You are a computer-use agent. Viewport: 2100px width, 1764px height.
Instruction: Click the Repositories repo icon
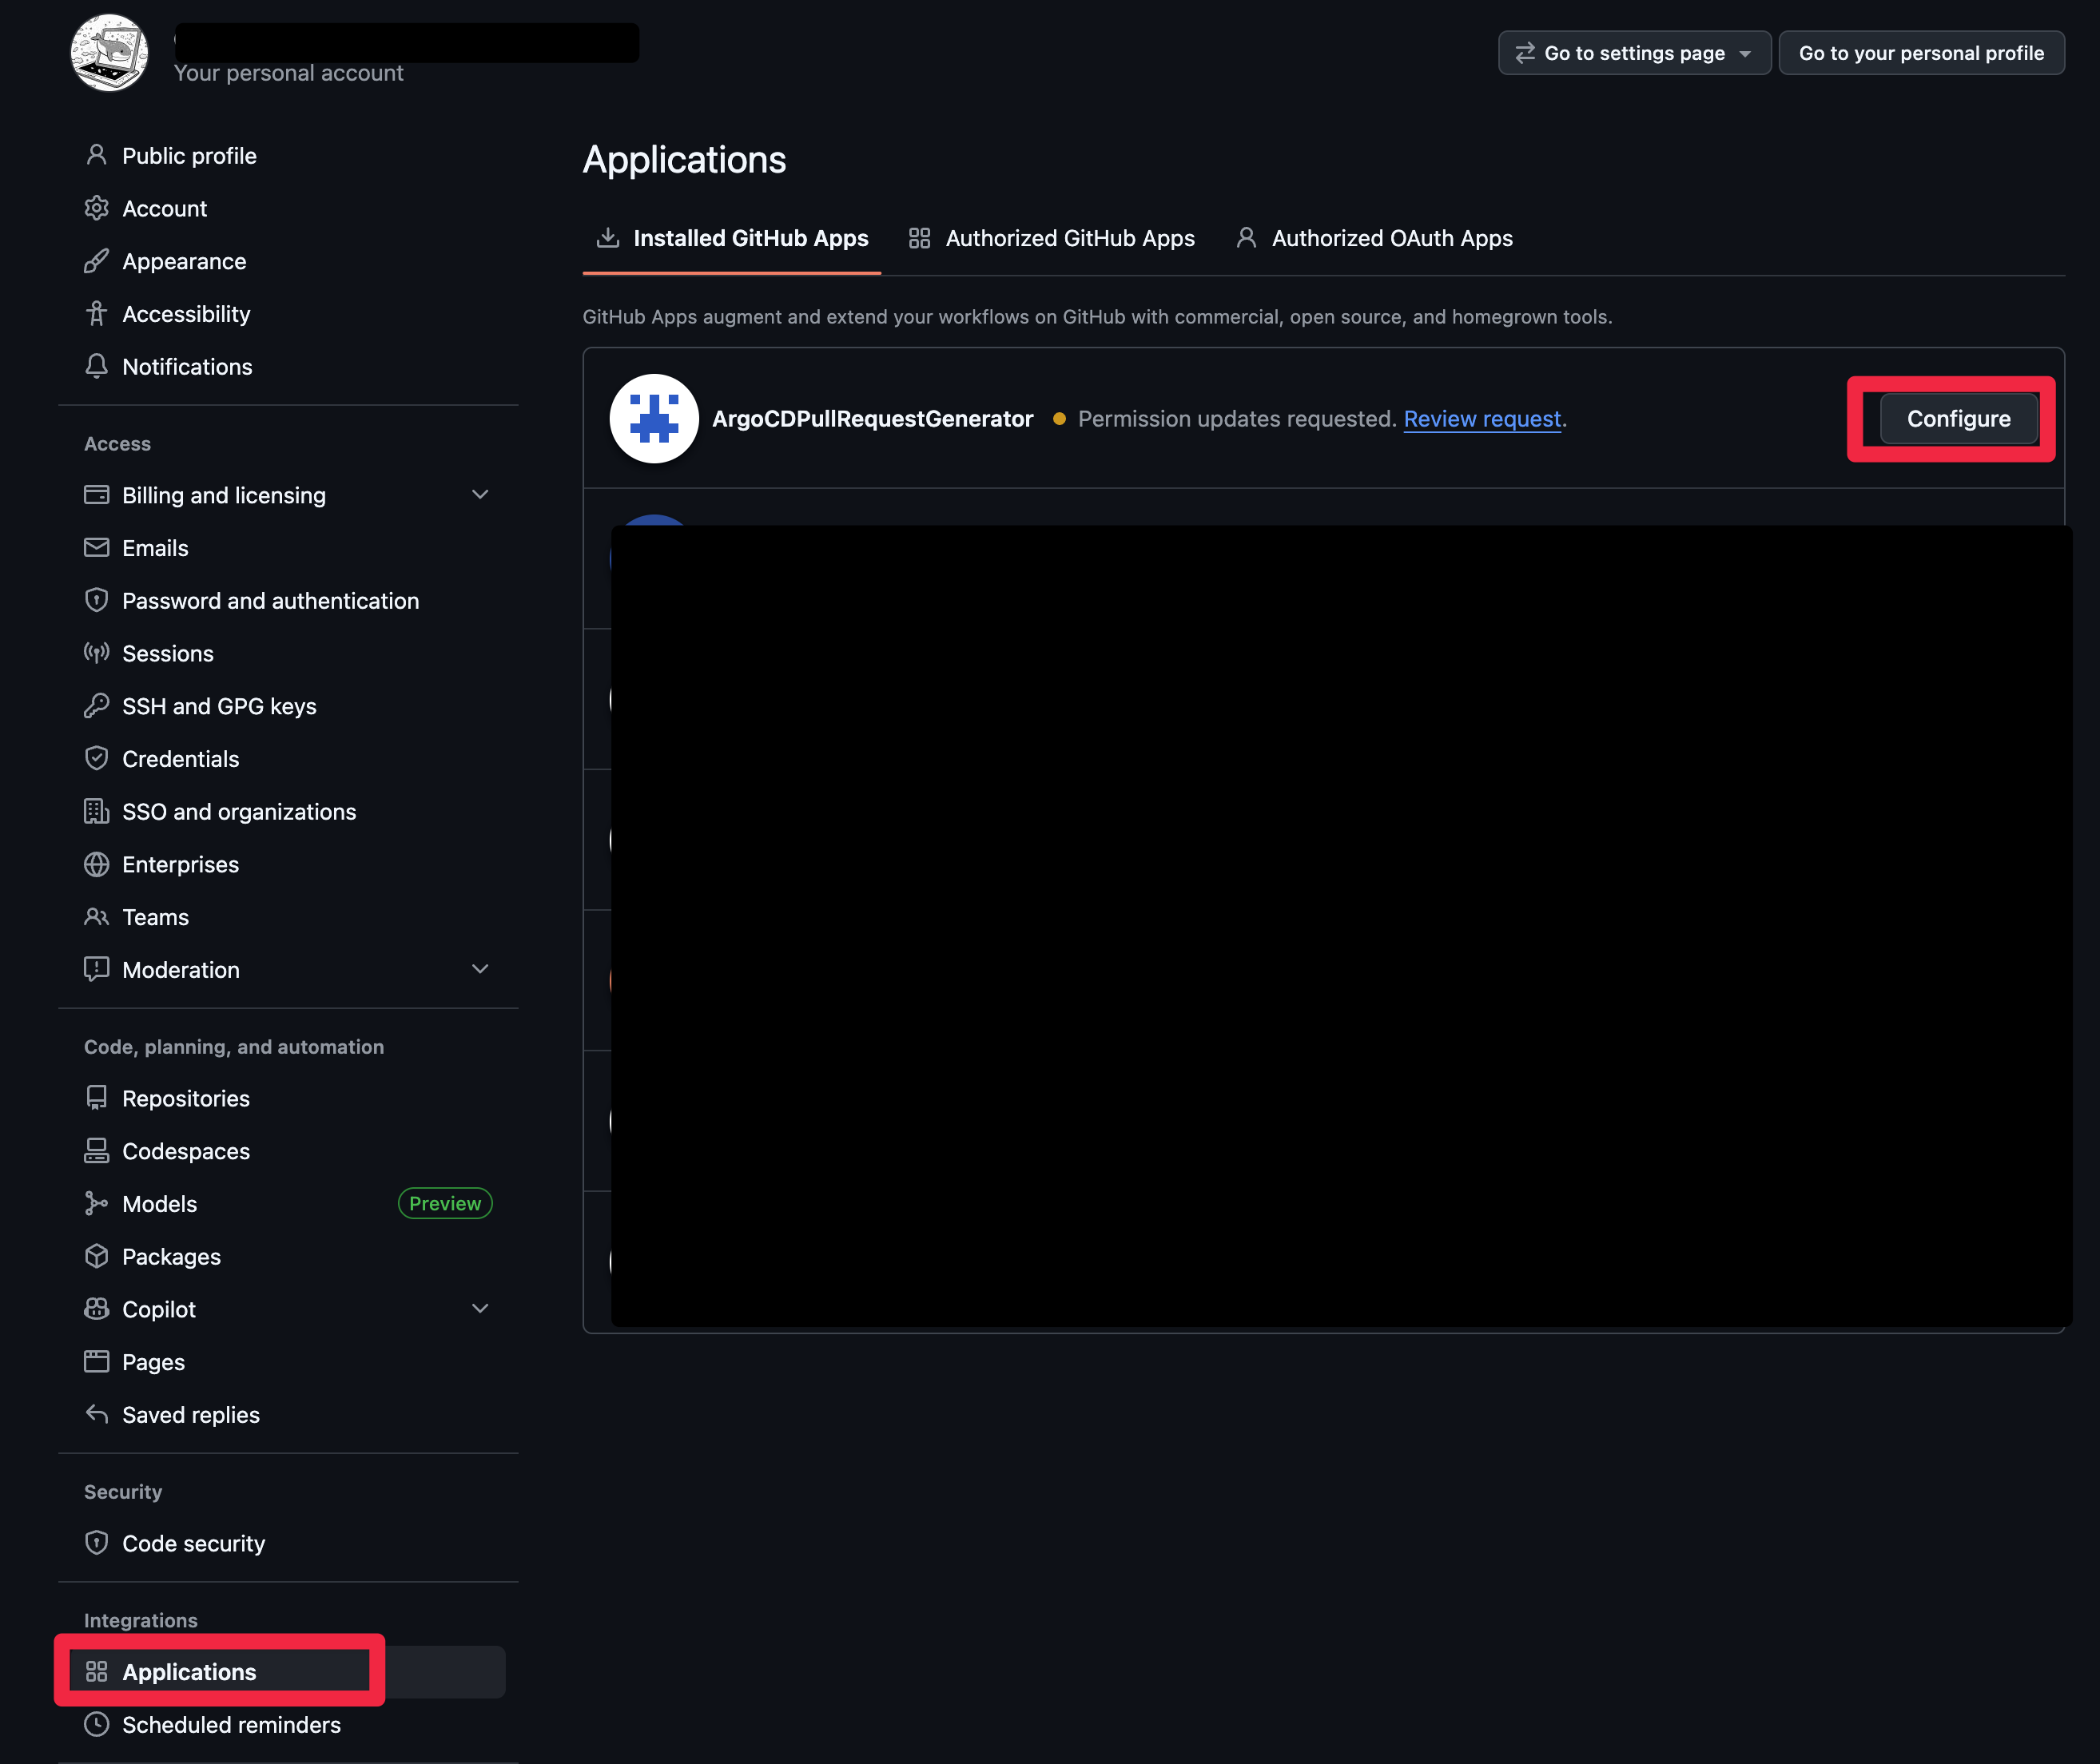(96, 1098)
